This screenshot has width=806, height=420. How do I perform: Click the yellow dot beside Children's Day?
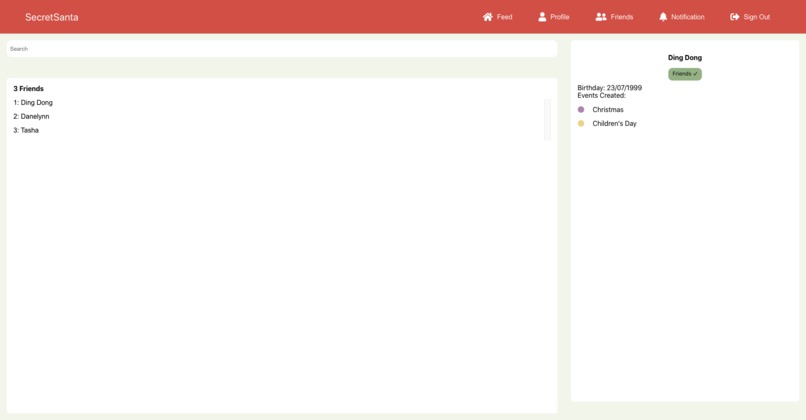(x=581, y=123)
